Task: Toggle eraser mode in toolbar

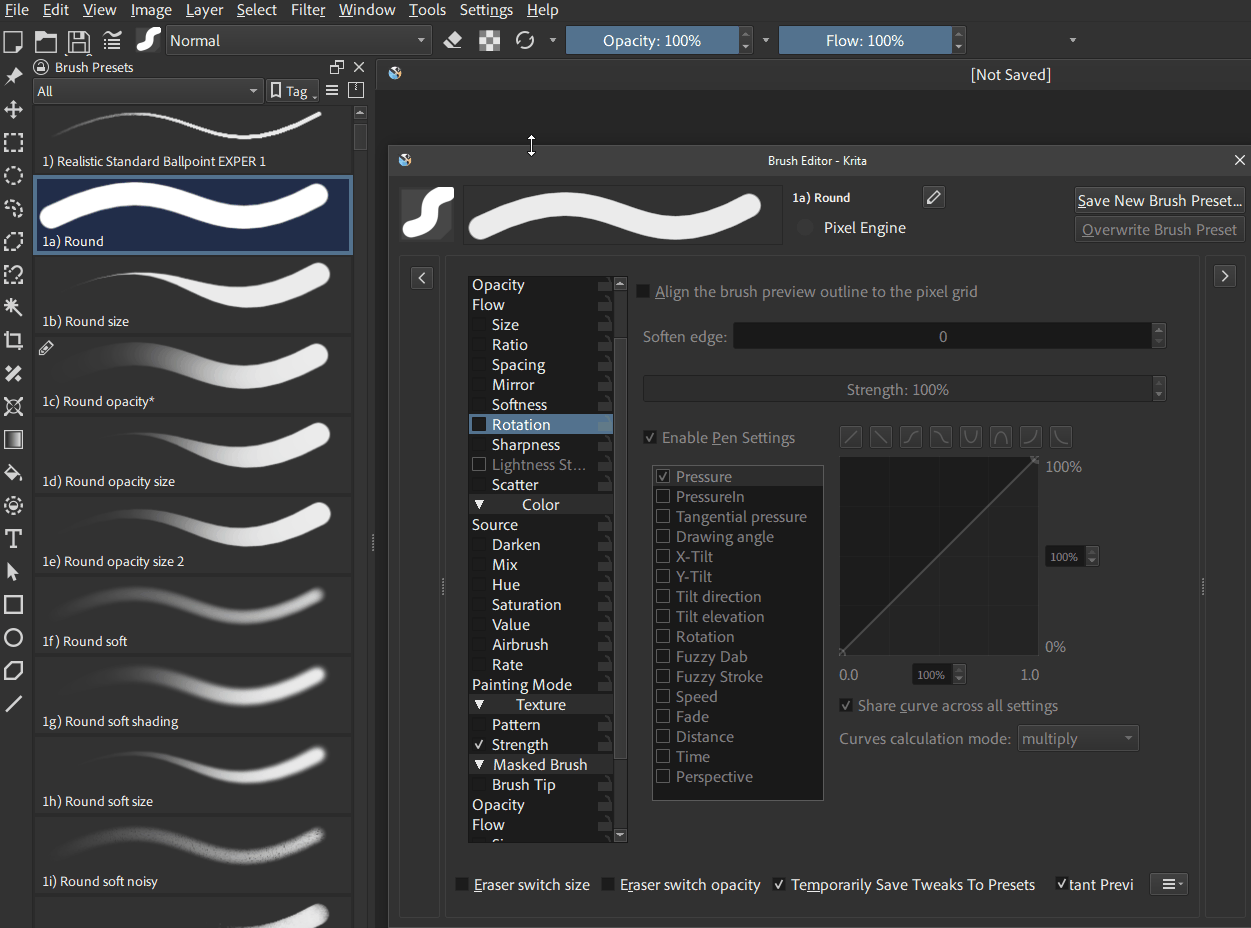Action: click(453, 41)
